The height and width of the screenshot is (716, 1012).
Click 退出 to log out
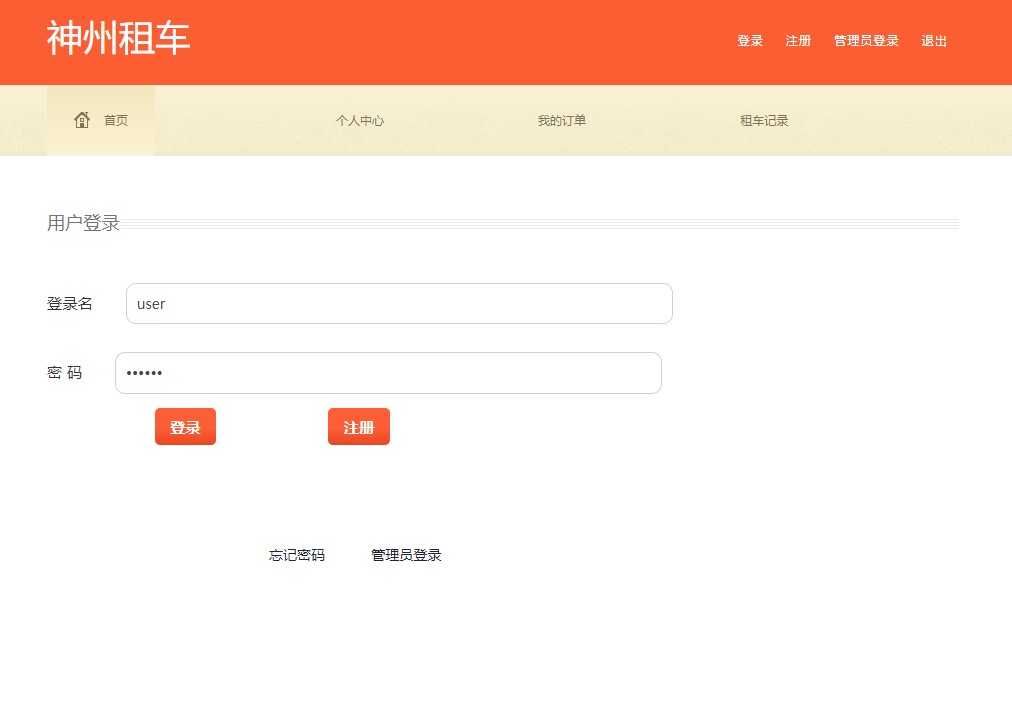933,41
